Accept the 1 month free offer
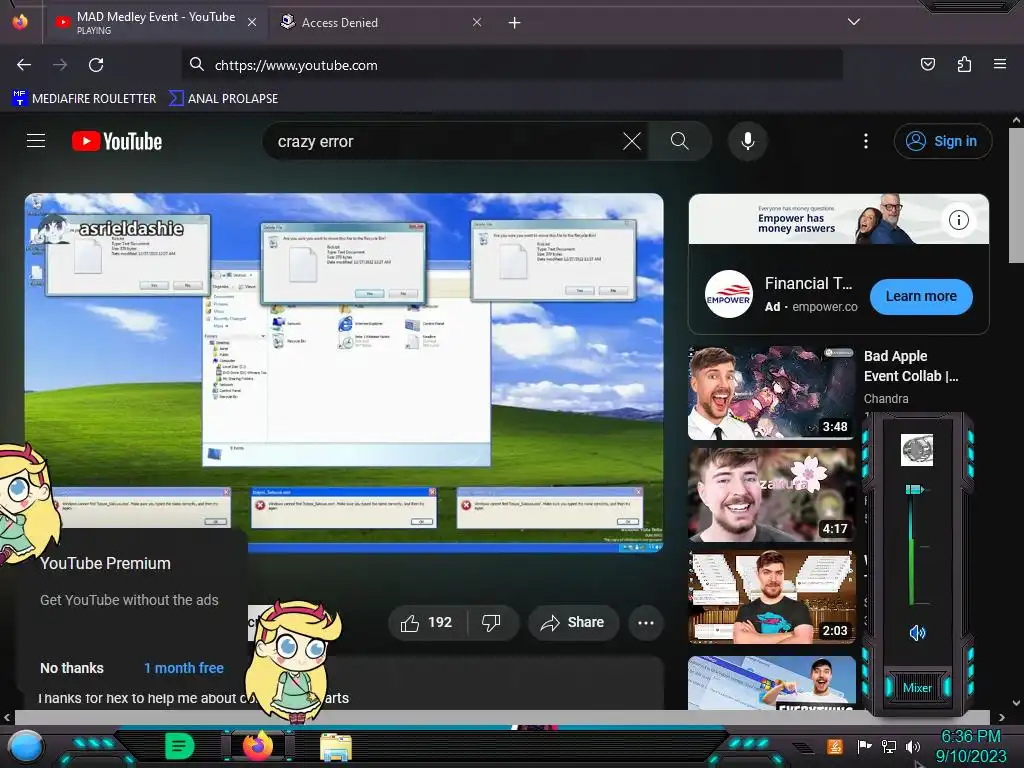 coord(184,668)
